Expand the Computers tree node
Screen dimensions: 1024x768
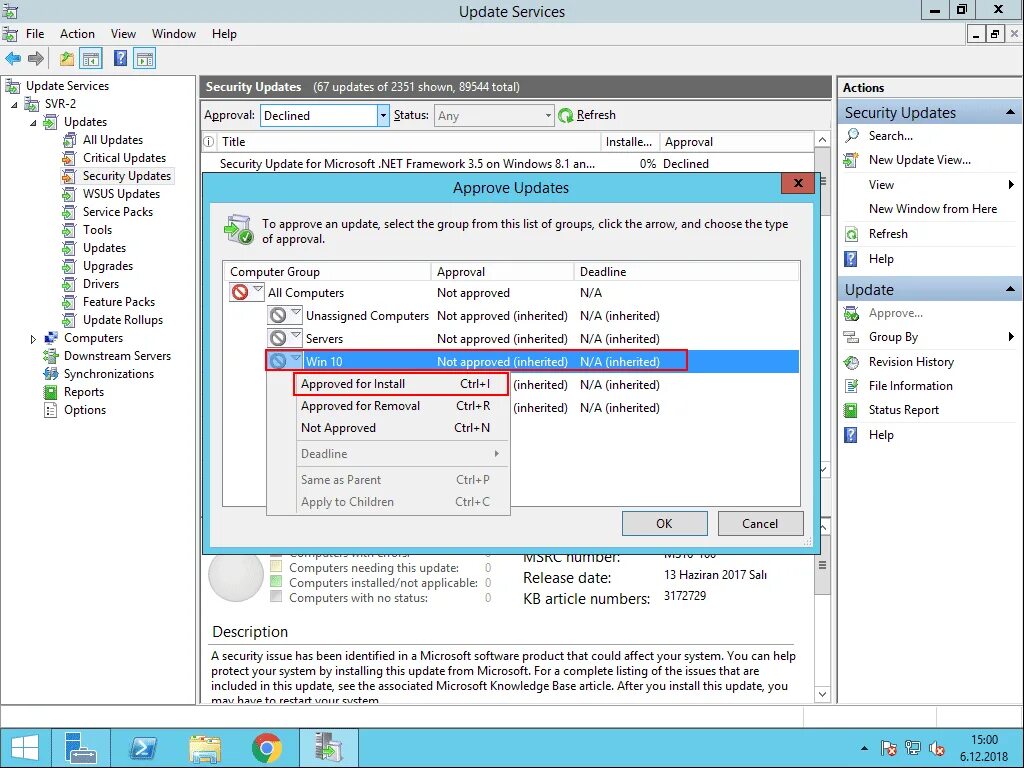coord(33,339)
